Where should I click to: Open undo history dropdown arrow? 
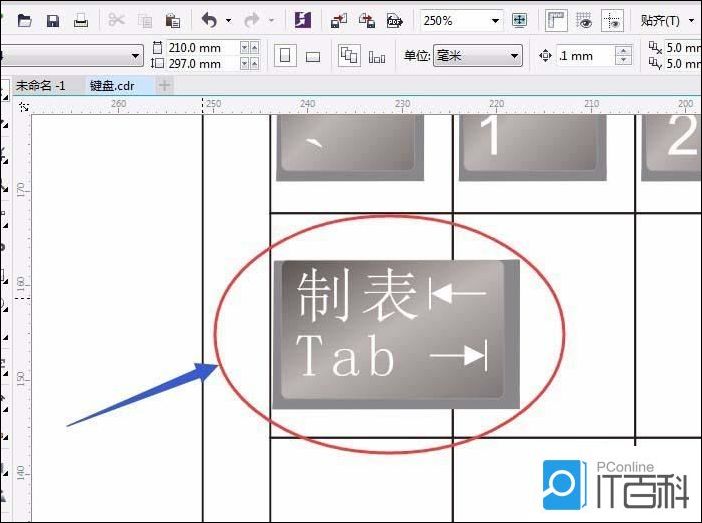point(228,21)
